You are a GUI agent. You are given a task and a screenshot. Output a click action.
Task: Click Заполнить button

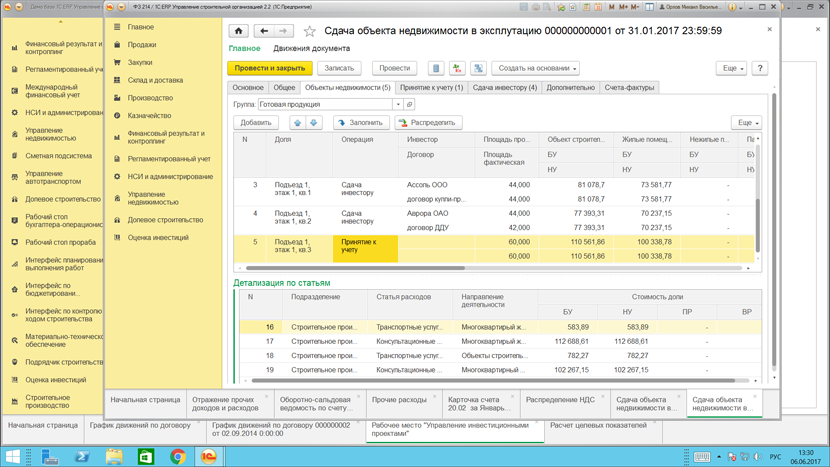pos(361,123)
